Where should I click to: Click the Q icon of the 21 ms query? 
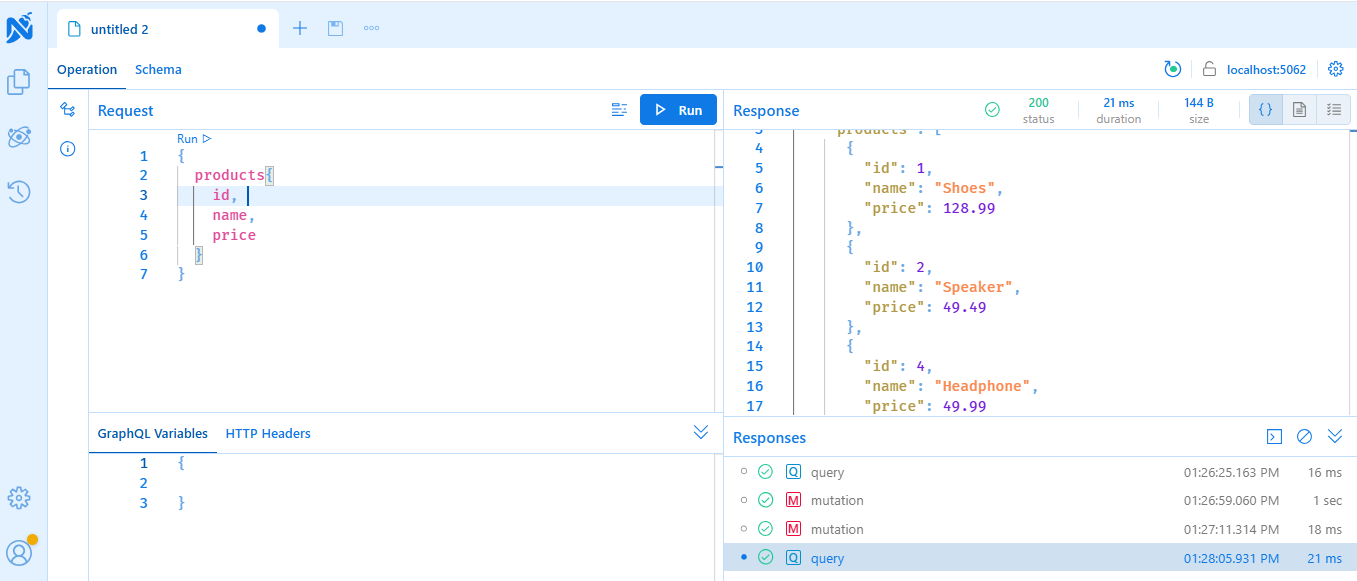click(793, 558)
